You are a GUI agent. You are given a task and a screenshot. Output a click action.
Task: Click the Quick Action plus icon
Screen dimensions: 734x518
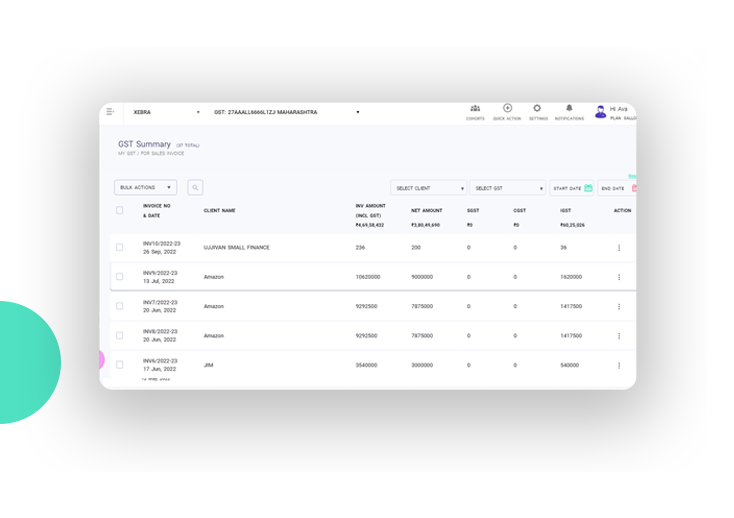507,109
